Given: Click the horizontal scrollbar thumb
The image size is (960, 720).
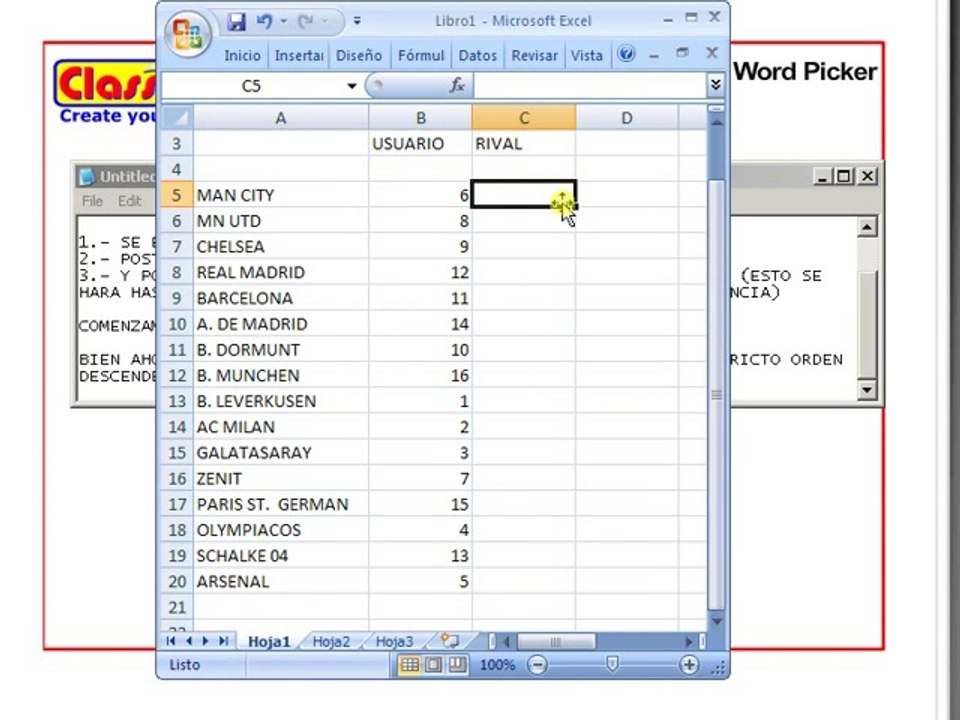Looking at the screenshot, I should (556, 642).
